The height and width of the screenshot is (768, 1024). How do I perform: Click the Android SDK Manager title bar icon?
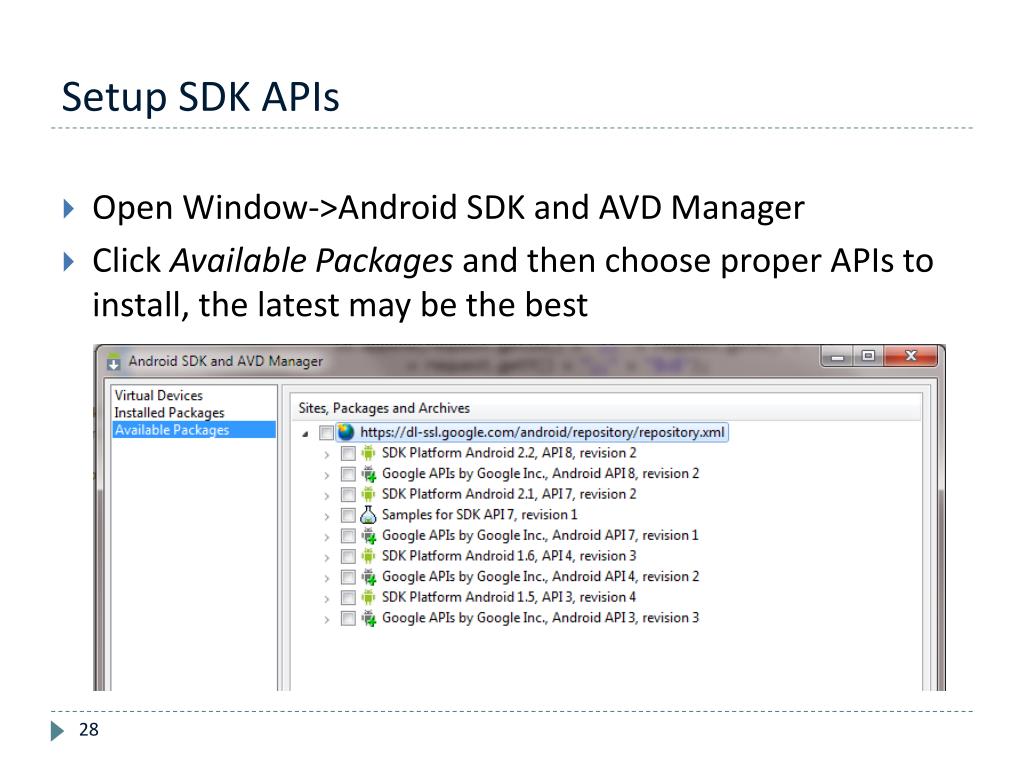114,361
